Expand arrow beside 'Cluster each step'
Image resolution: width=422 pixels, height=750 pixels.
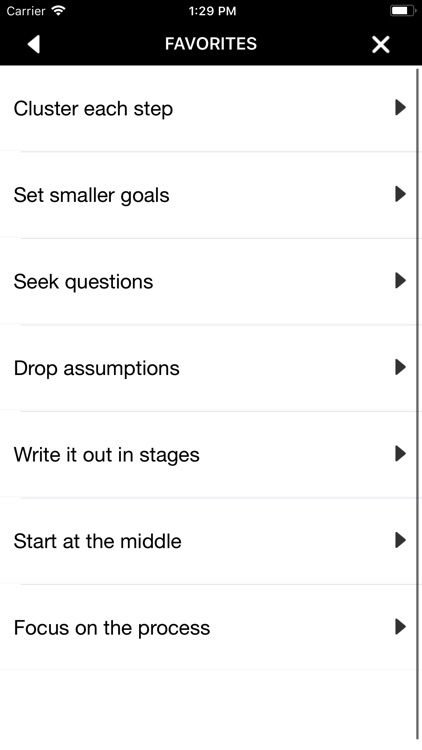coord(400,108)
